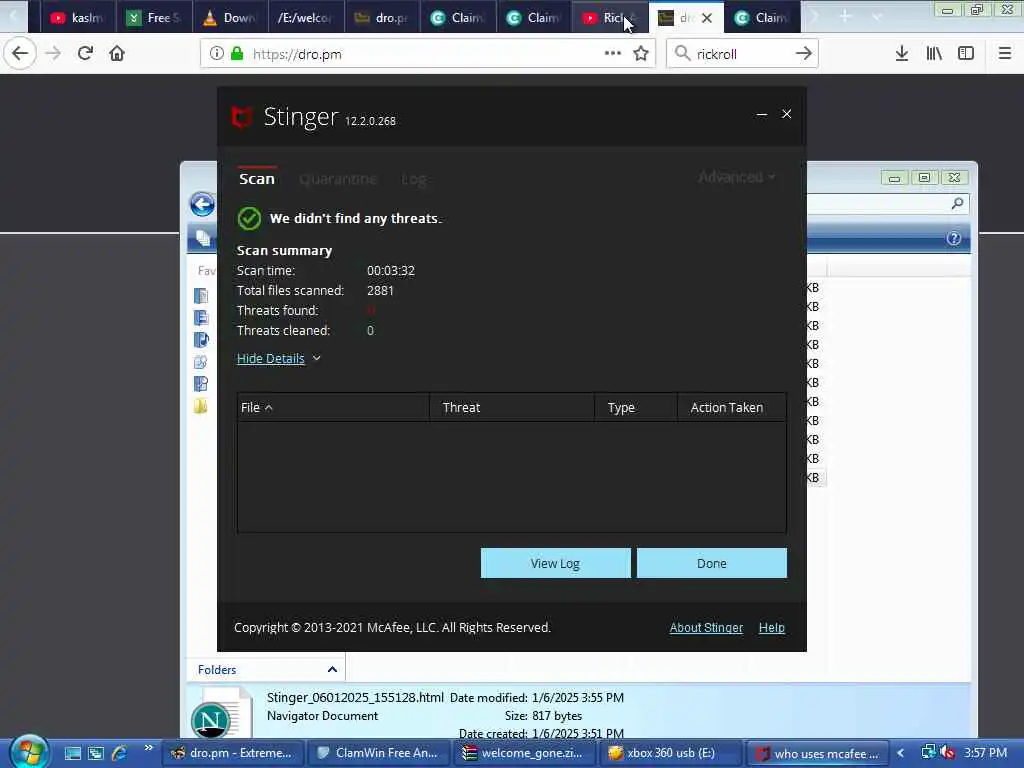This screenshot has width=1024, height=768.
Task: Switch to the kaslm YouTube tab
Action: [78, 18]
